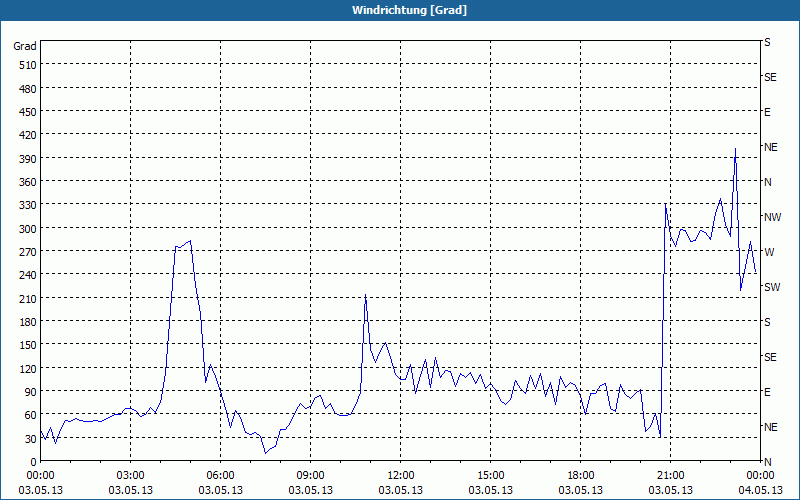Click the 90 degree axis label
Viewport: 800px width, 500px height.
(31, 392)
